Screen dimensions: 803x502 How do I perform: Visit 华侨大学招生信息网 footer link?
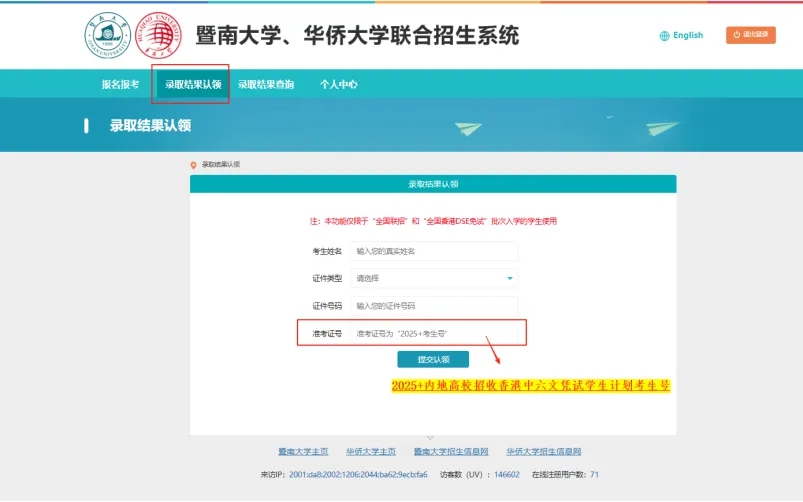543,452
